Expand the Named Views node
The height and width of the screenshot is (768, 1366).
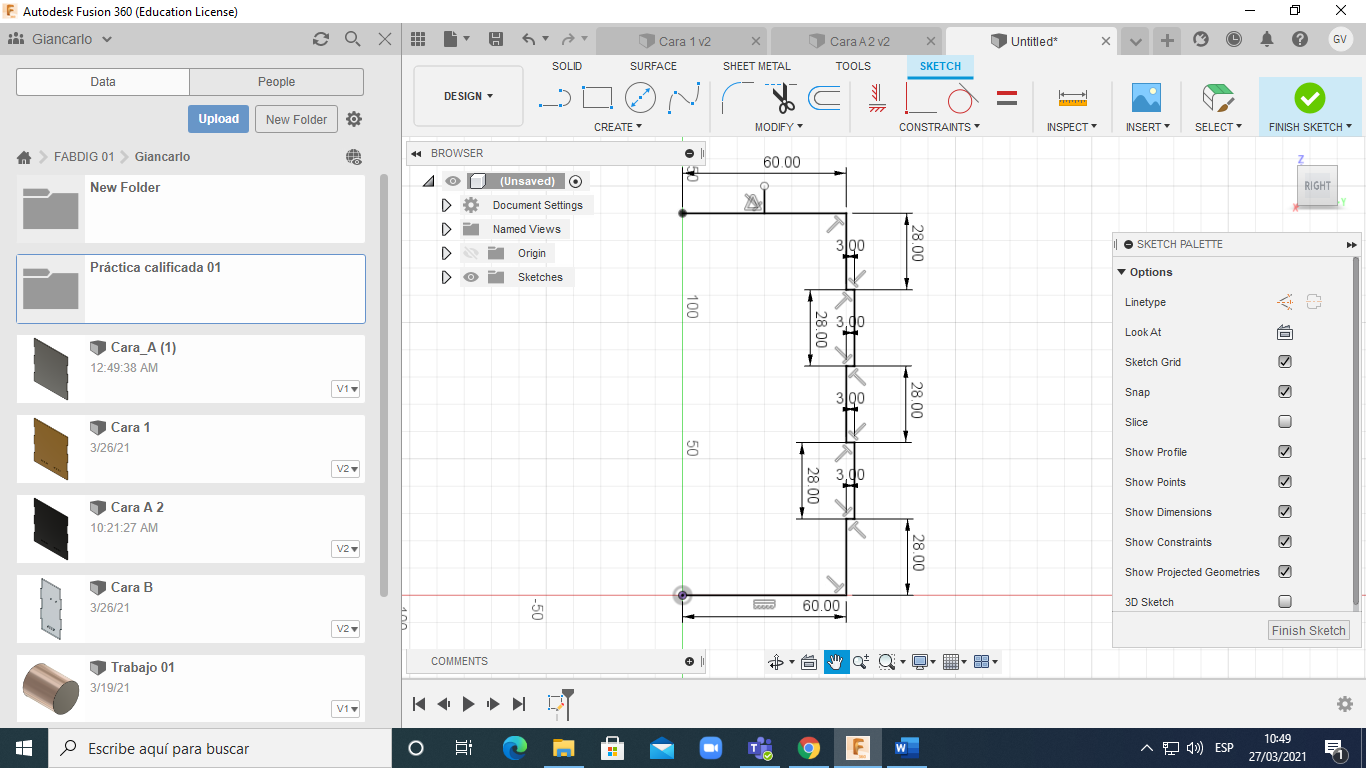447,229
